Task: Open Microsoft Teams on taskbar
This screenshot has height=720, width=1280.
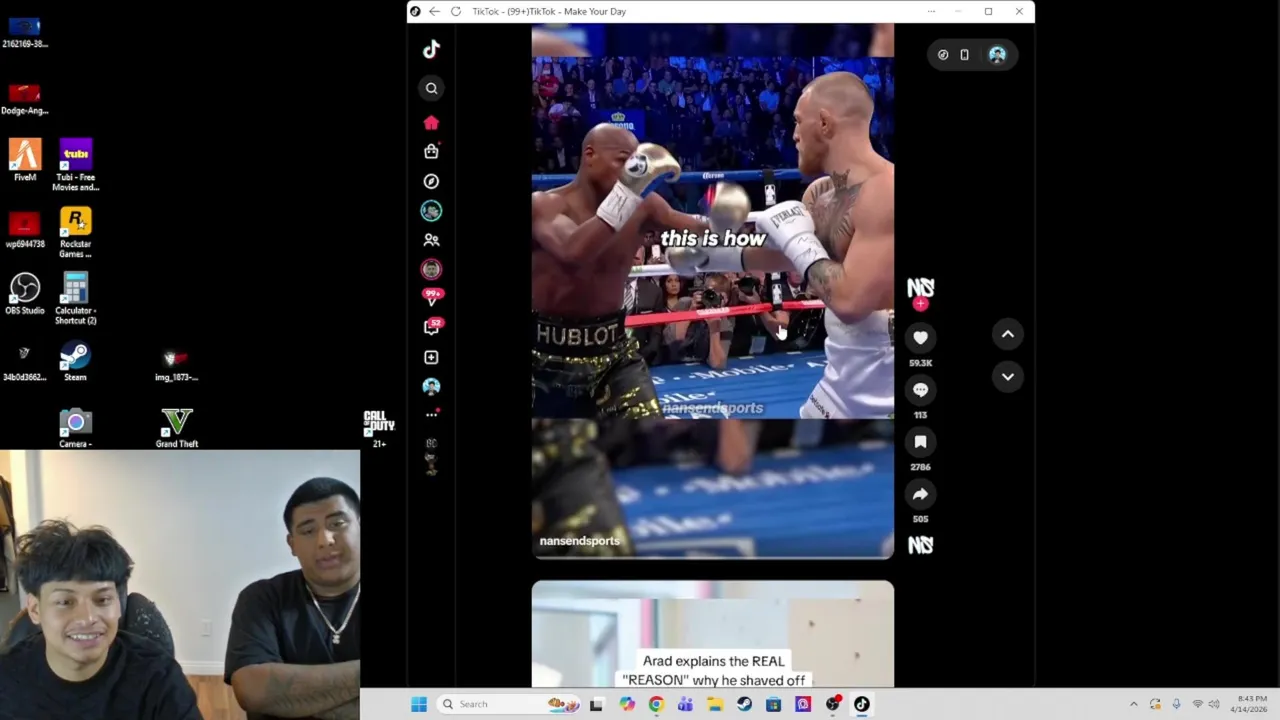Action: [685, 704]
